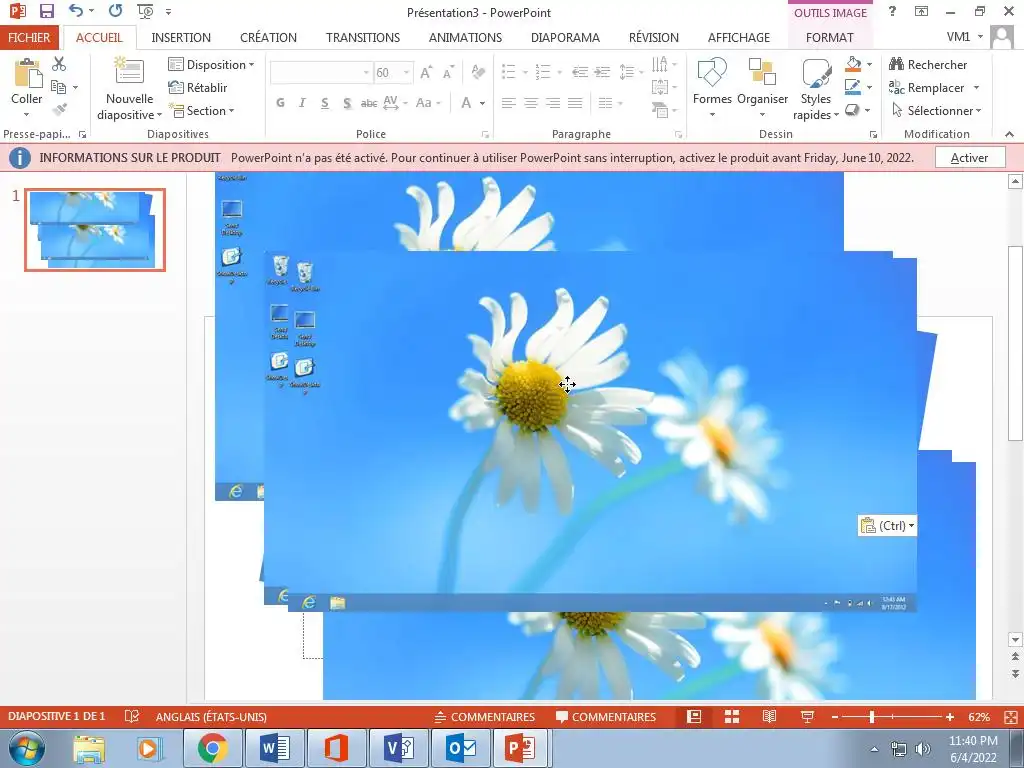Screen dimensions: 1024x768
Task: Open Chrome from the taskbar
Action: tap(213, 748)
